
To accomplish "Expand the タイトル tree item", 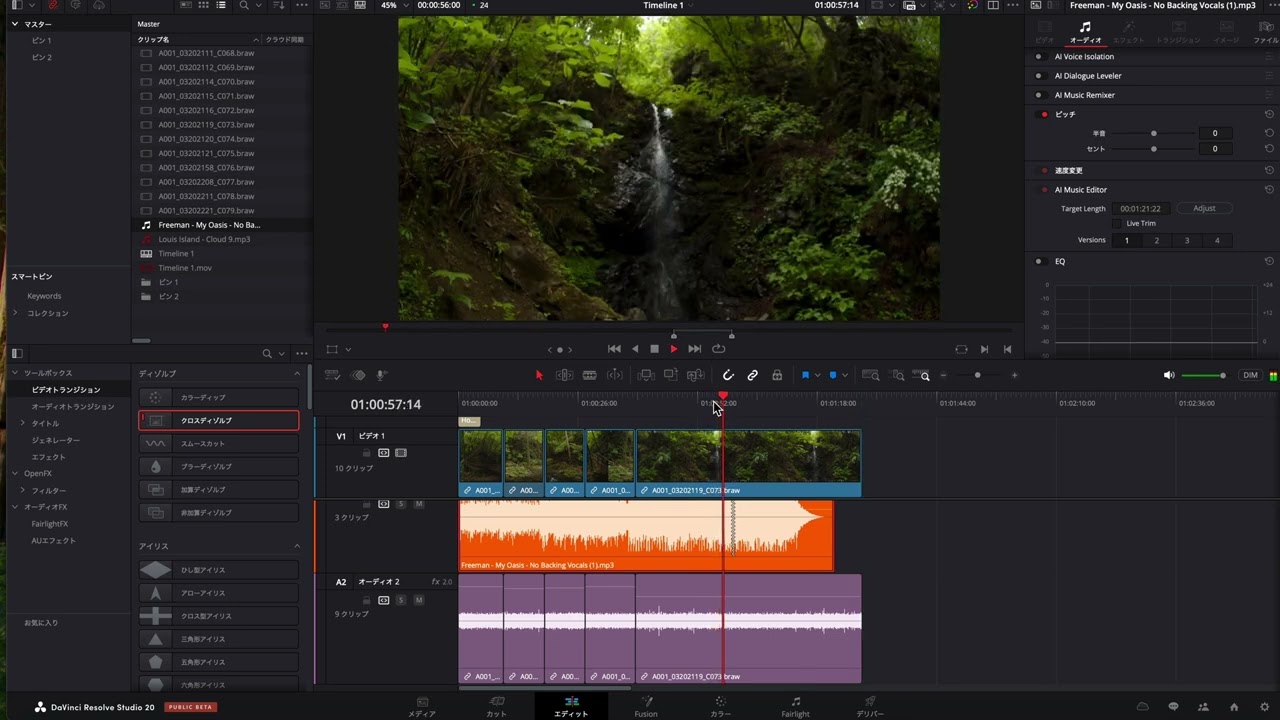I will tap(23, 423).
